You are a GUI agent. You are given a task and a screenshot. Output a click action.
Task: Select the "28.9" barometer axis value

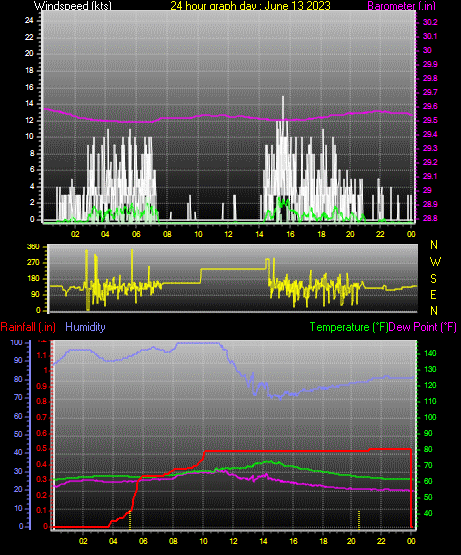click(x=430, y=204)
